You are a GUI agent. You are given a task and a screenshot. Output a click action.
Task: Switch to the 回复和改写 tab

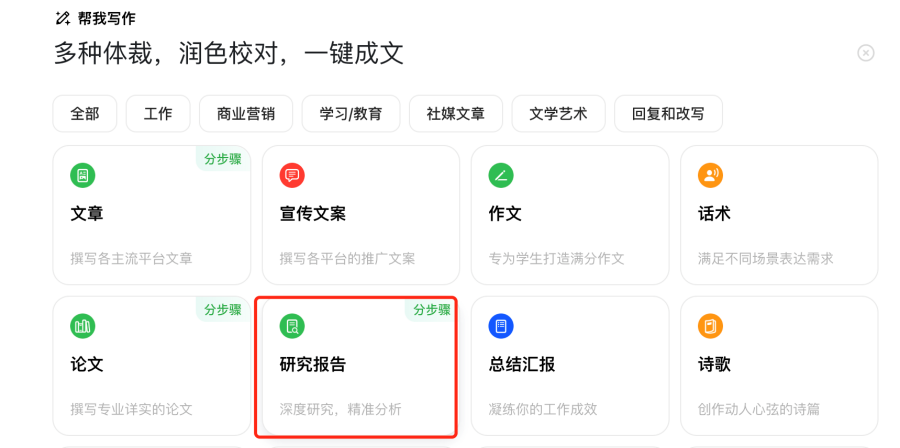tap(668, 114)
